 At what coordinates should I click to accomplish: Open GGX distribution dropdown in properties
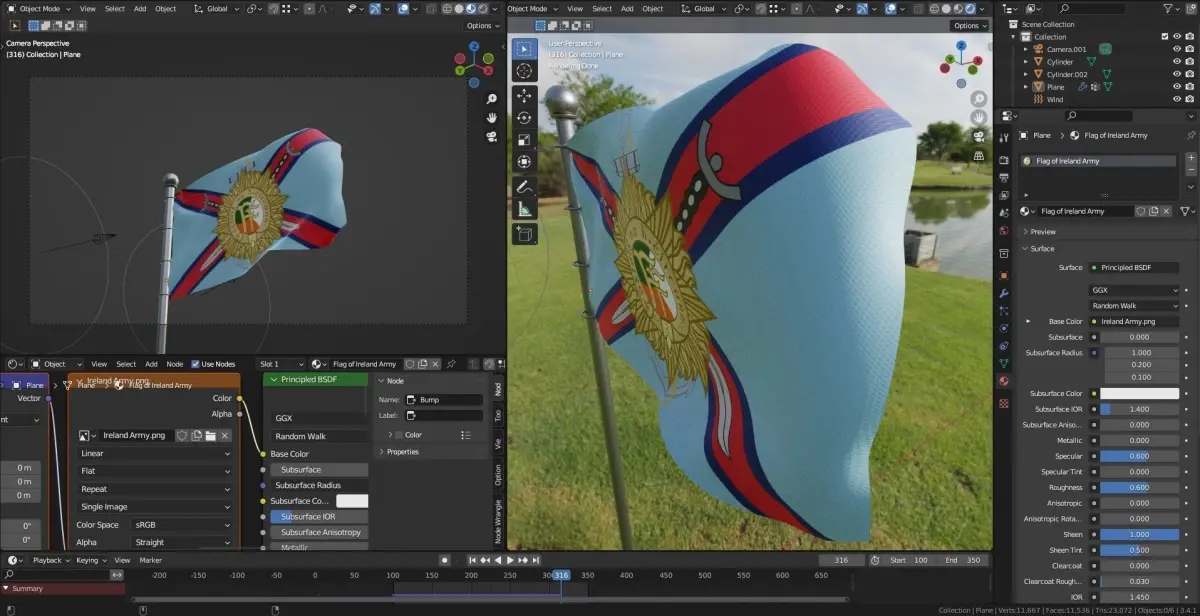[x=1135, y=290]
